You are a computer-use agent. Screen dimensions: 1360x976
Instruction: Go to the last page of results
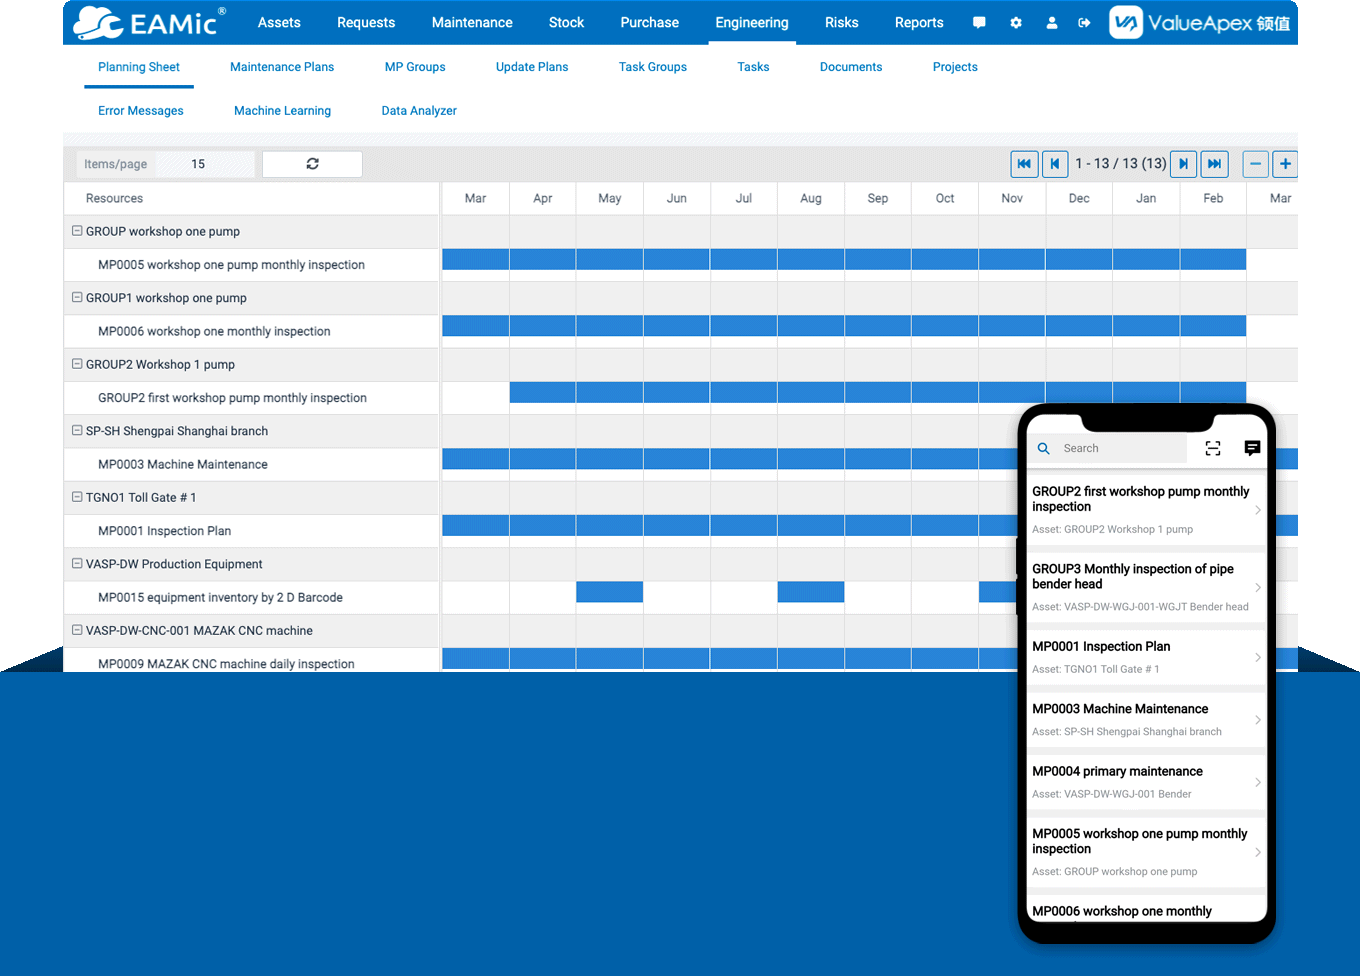click(1214, 163)
